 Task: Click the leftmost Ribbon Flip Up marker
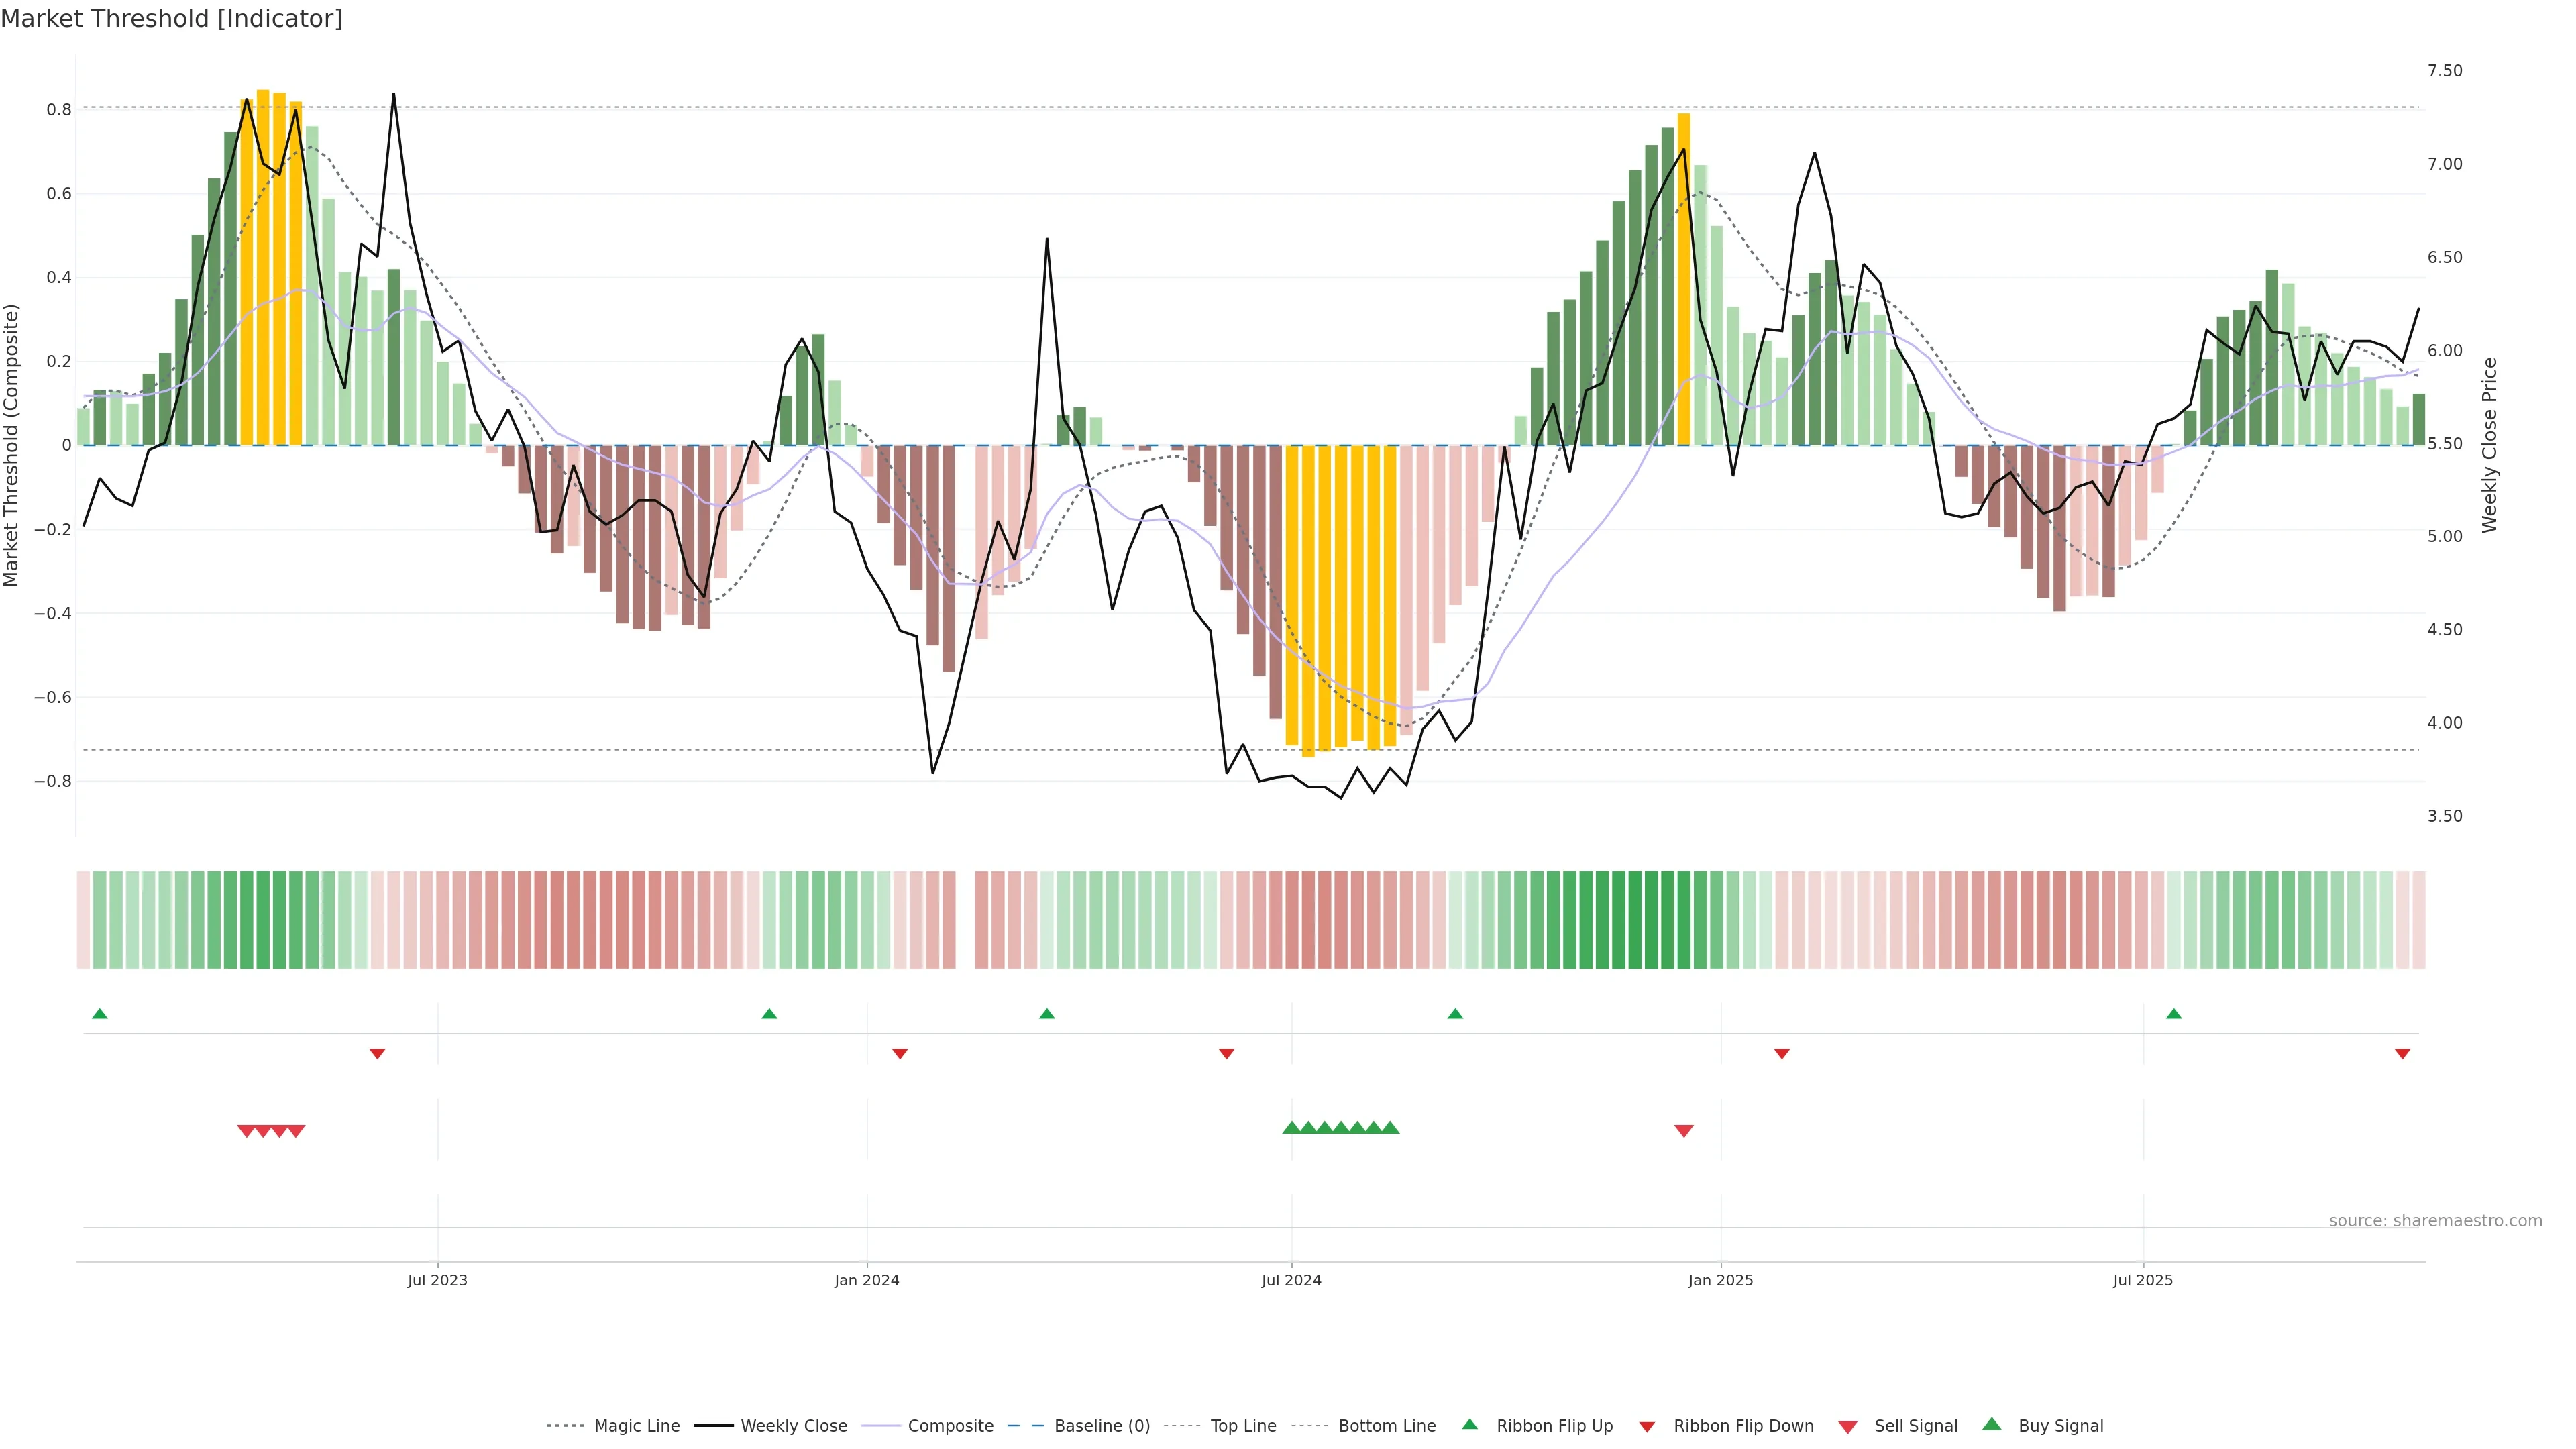tap(100, 1014)
